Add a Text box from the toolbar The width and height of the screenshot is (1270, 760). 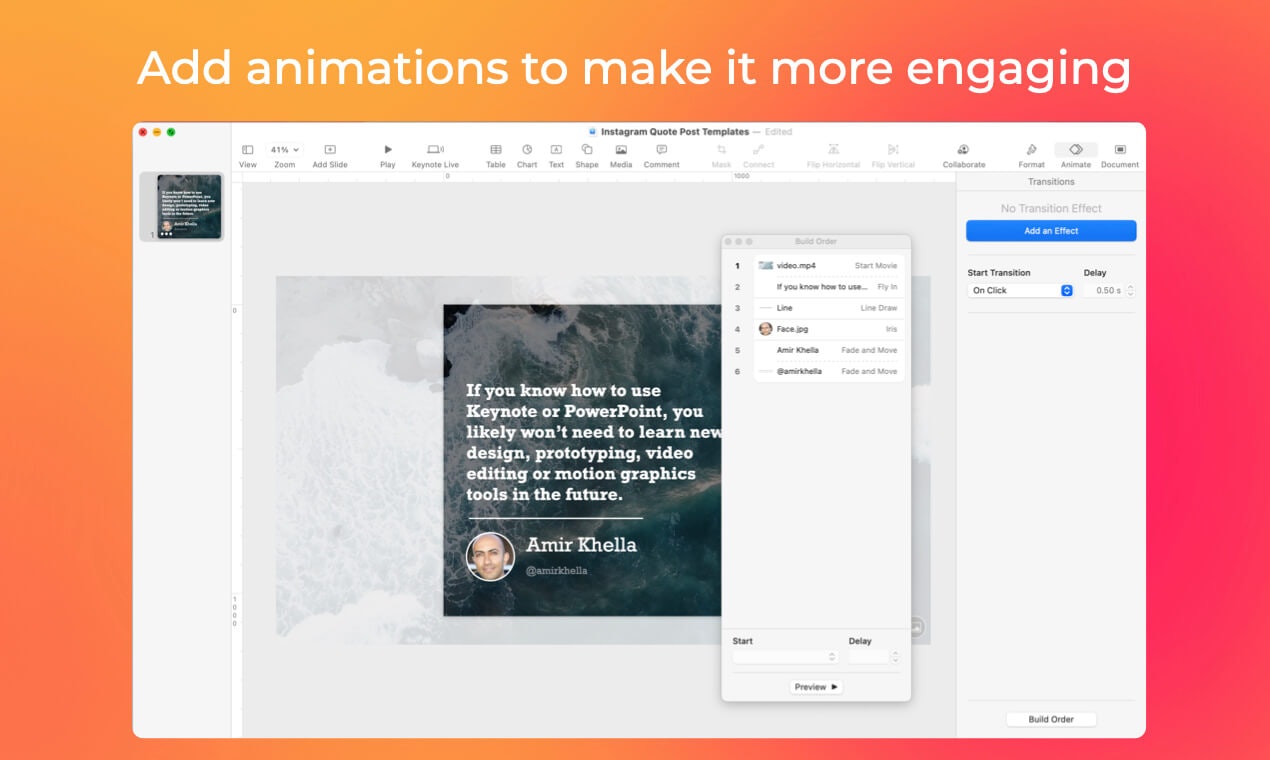[556, 150]
